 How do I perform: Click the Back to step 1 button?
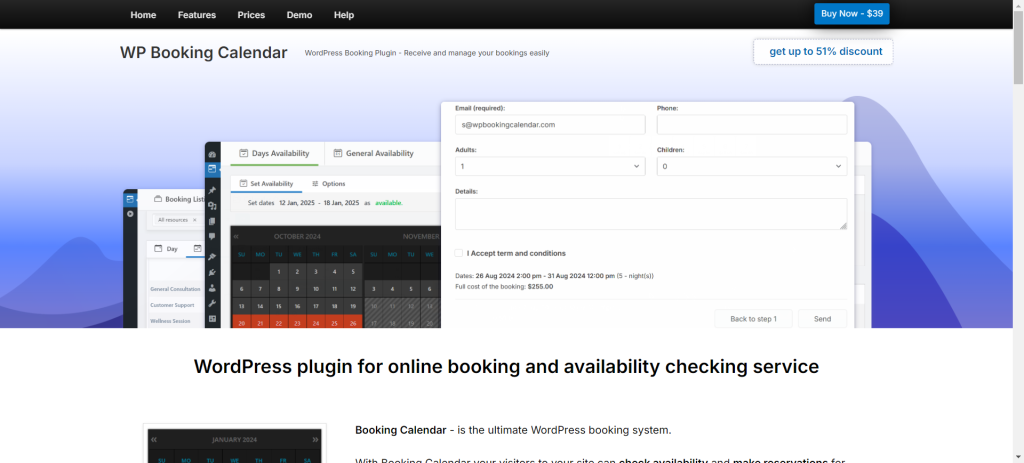tap(753, 319)
